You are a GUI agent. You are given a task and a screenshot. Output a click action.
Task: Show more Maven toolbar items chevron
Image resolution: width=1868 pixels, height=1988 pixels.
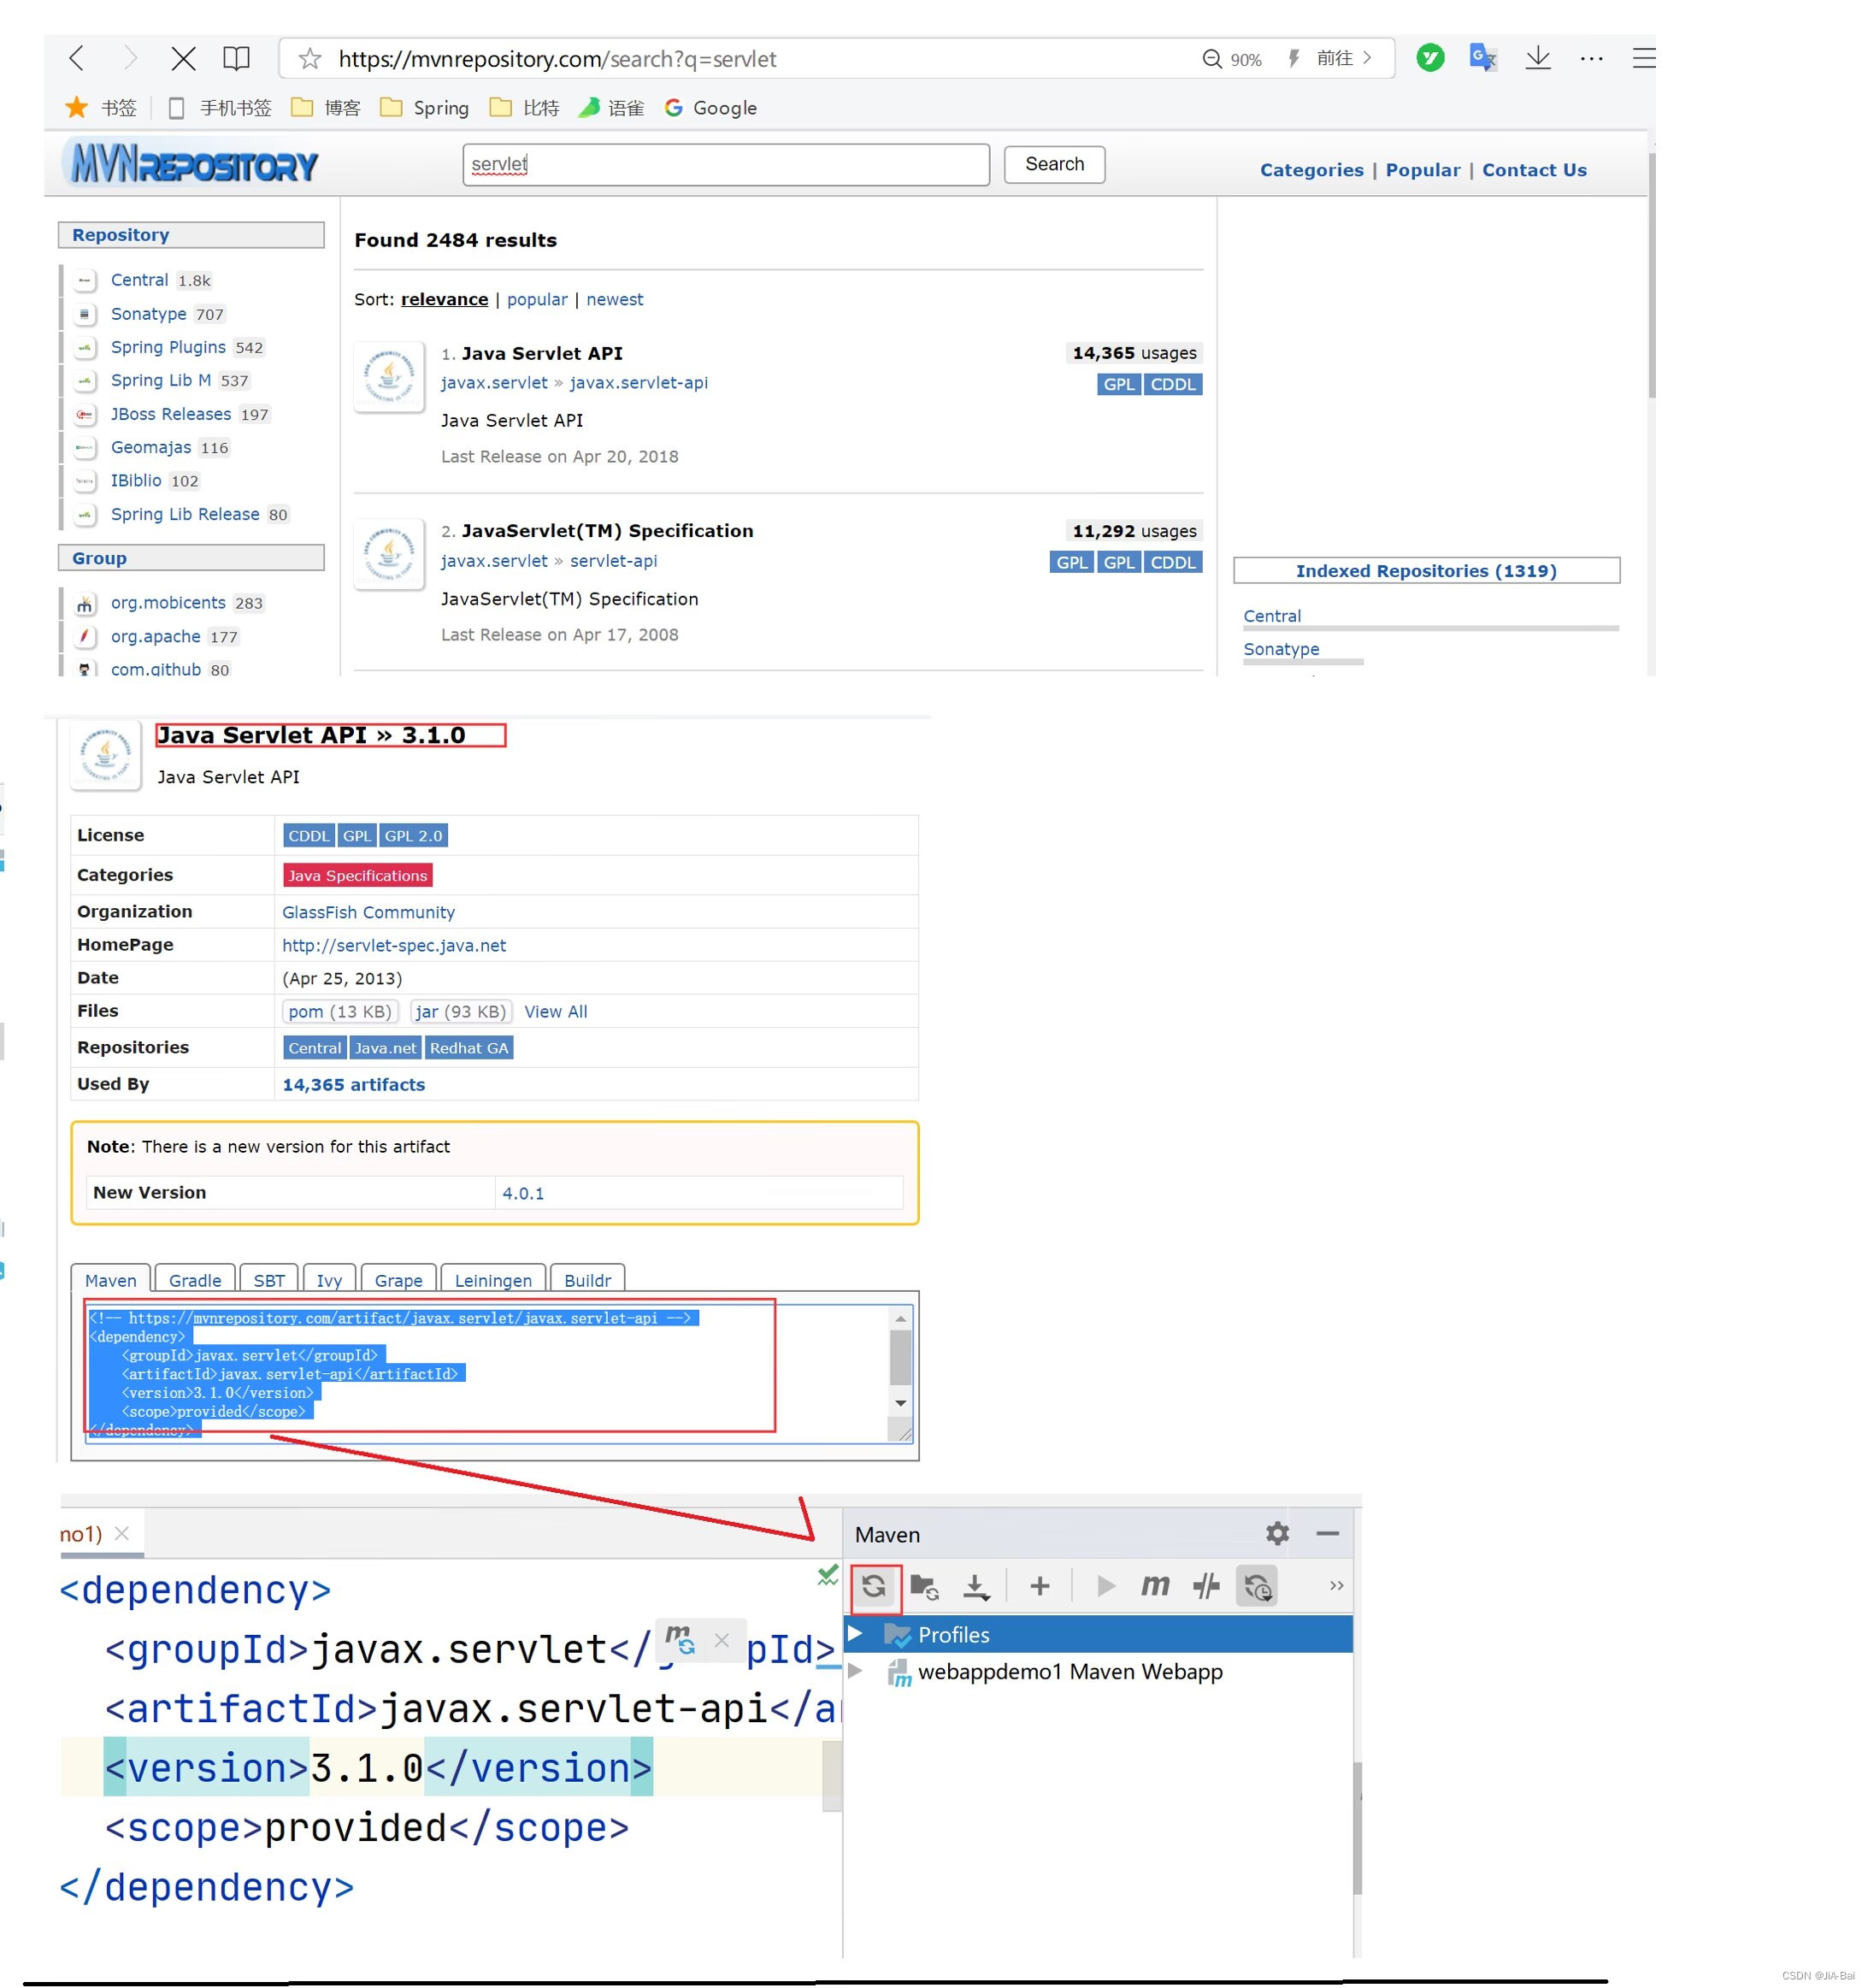[x=1336, y=1586]
